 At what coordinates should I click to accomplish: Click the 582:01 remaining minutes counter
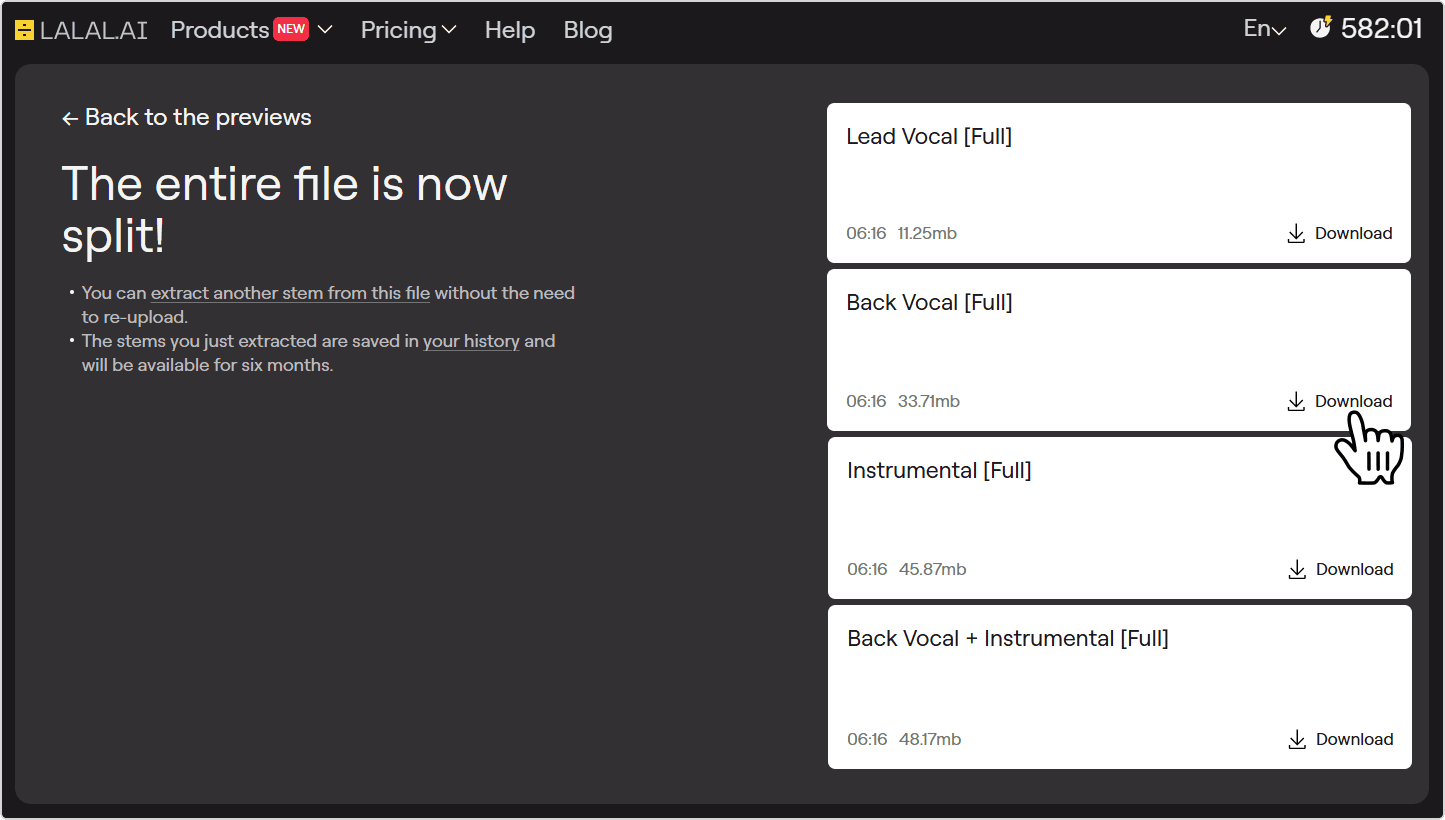pyautogui.click(x=1381, y=28)
